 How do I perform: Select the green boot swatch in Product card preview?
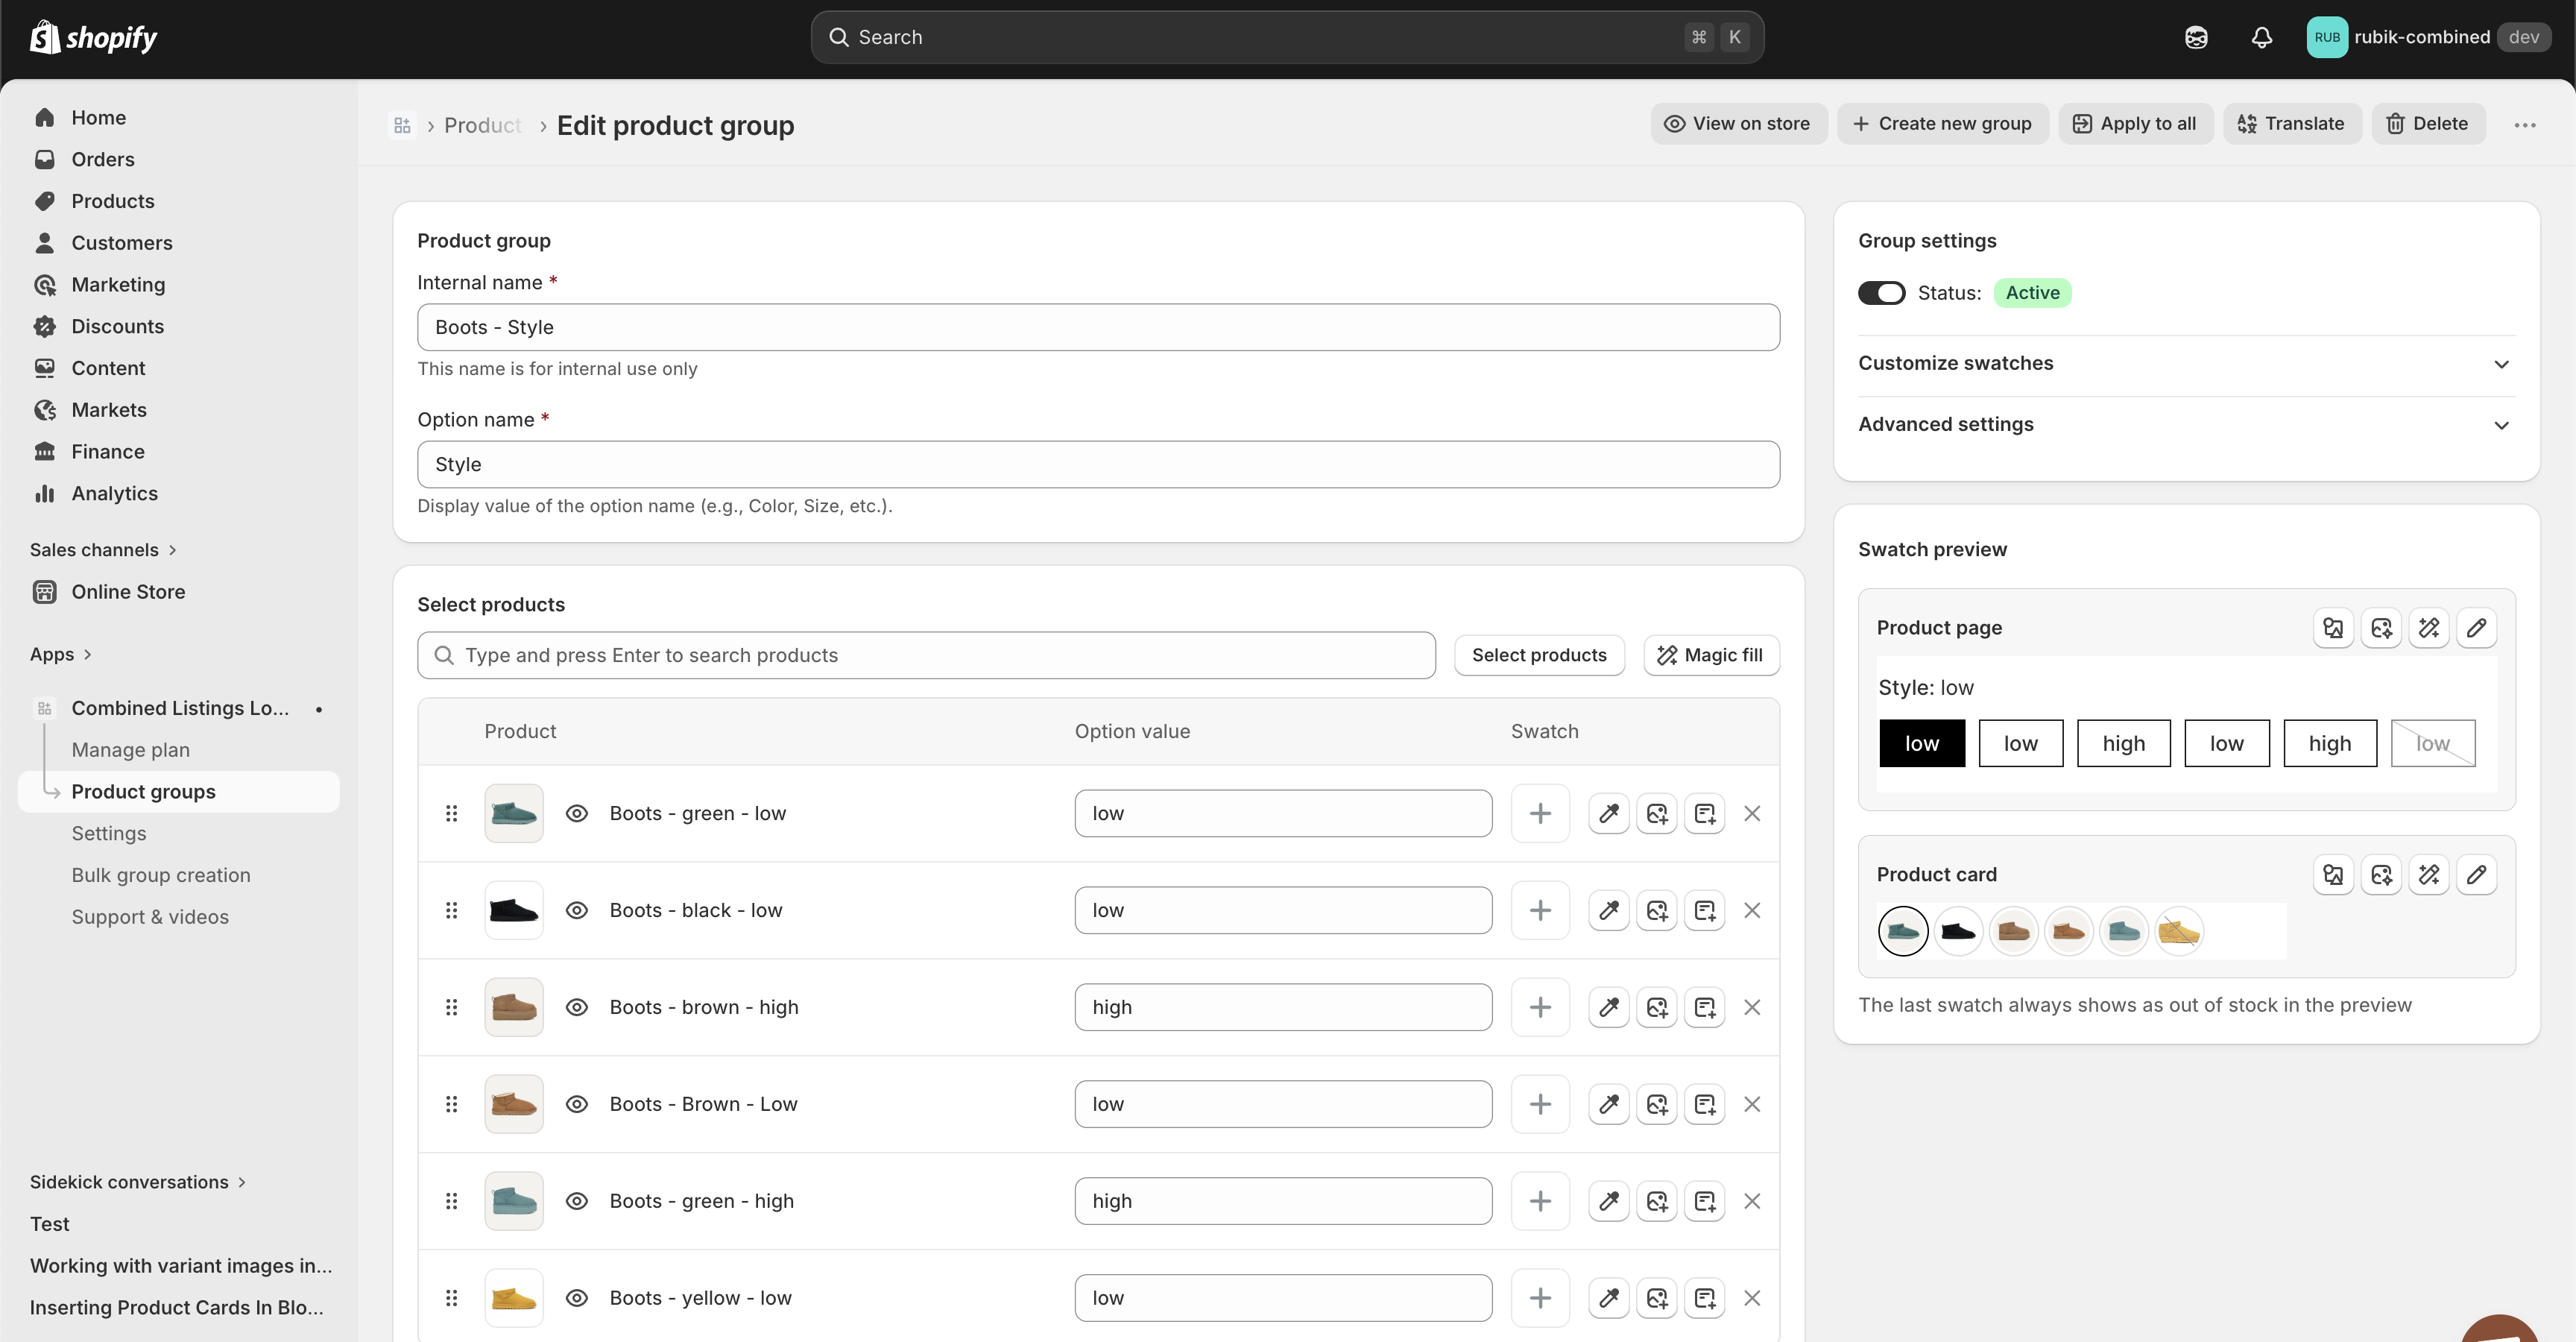tap(1903, 930)
